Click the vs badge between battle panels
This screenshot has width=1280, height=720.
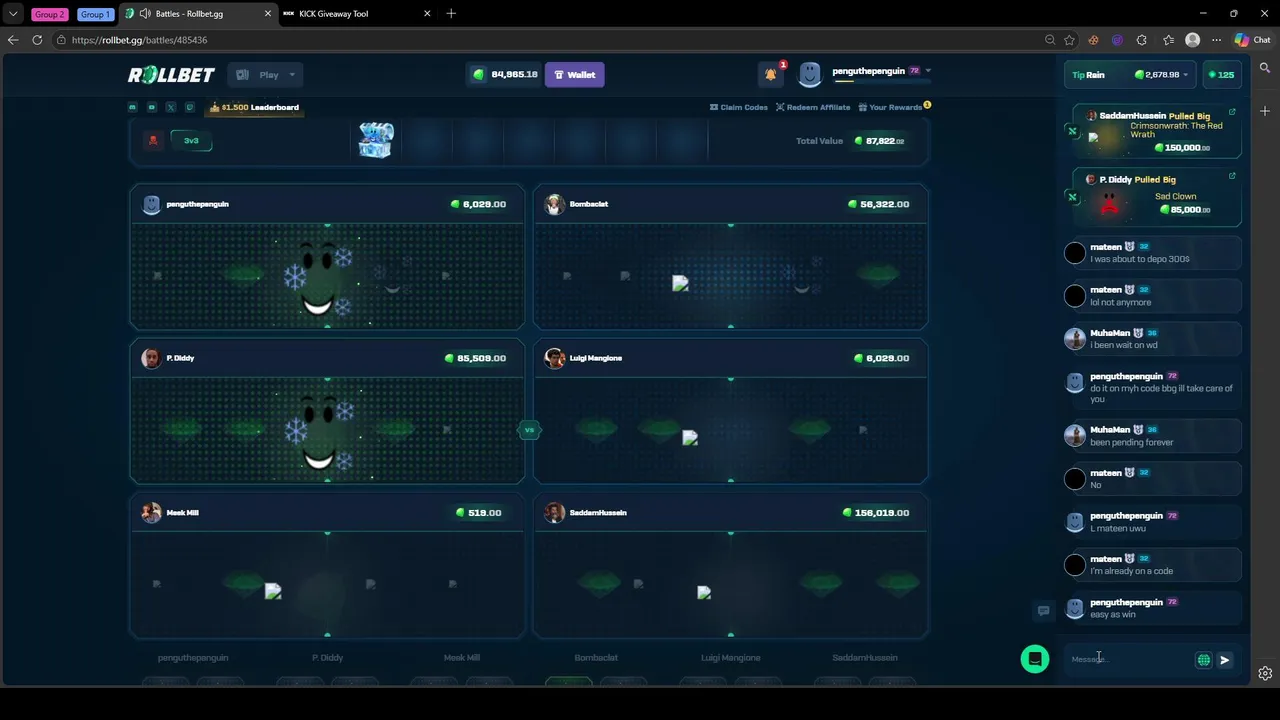tap(529, 430)
